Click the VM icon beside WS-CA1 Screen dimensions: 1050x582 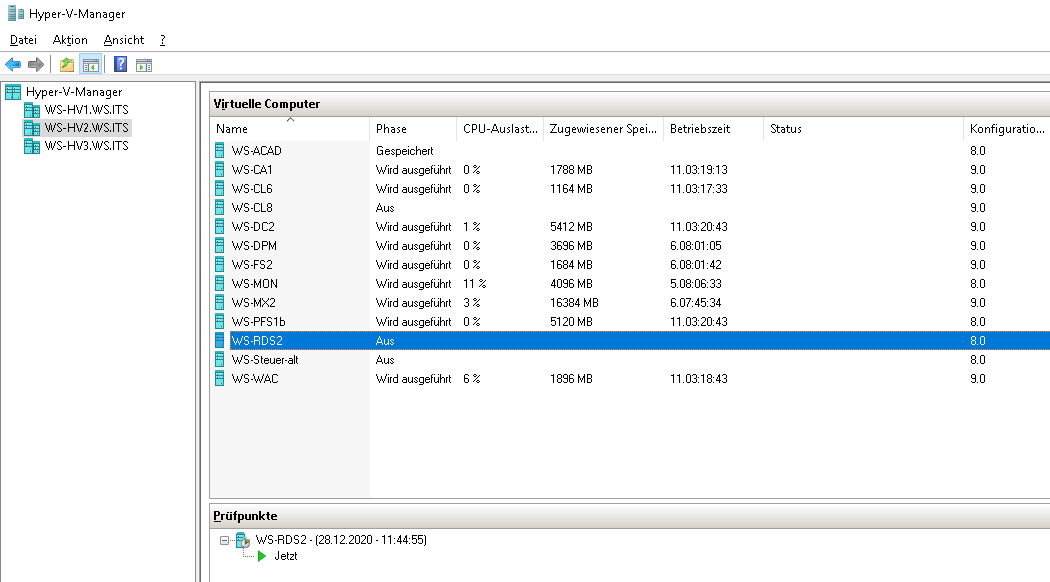click(220, 169)
